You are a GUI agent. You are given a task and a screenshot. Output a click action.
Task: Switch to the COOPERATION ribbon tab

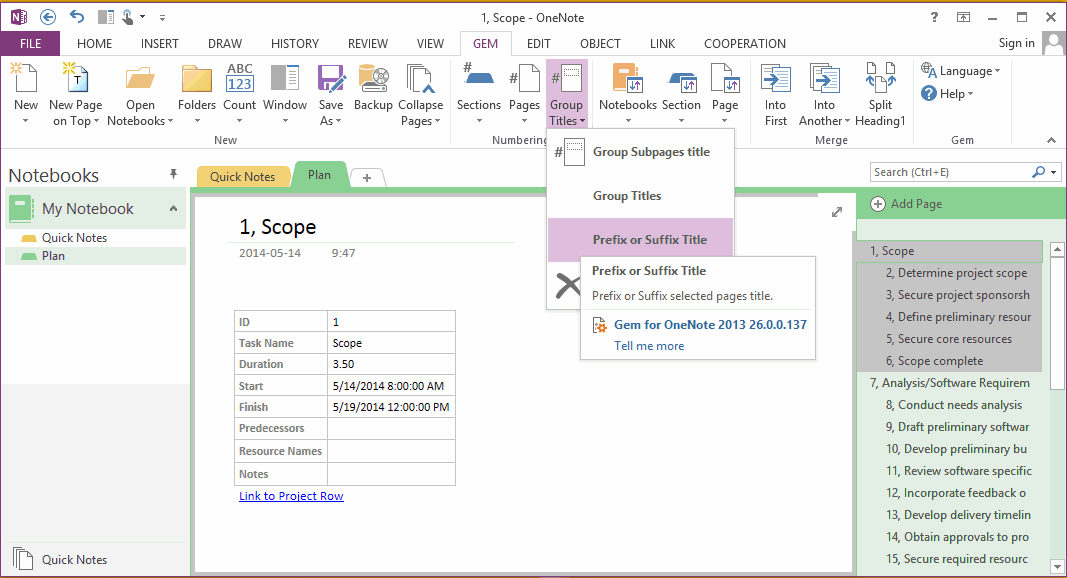(x=744, y=44)
